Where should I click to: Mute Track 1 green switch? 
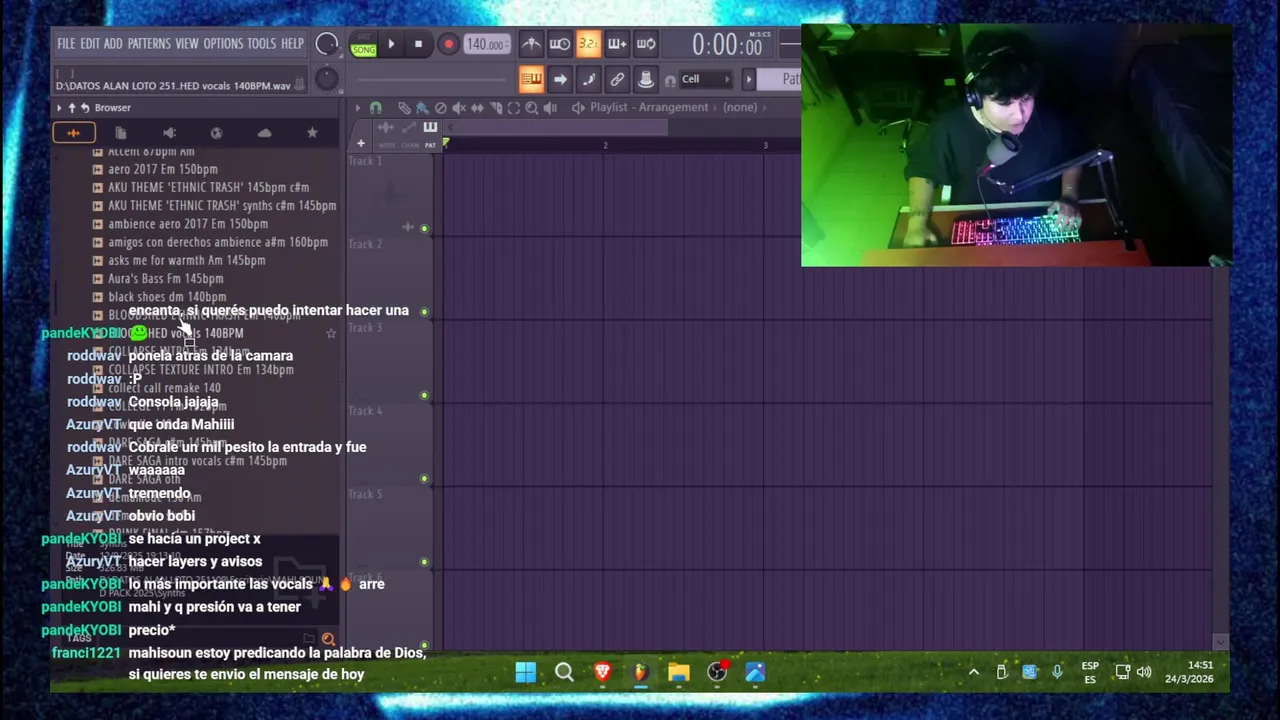coord(424,228)
